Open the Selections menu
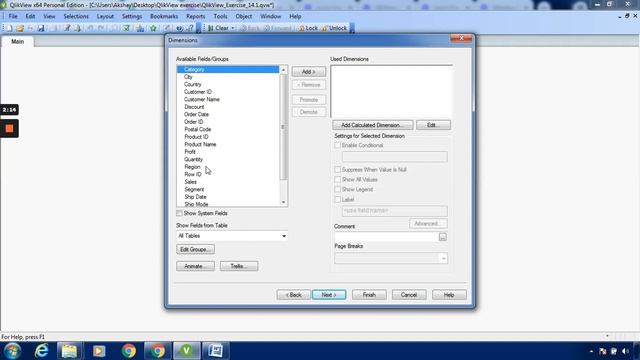The height and width of the screenshot is (360, 640). click(x=76, y=16)
